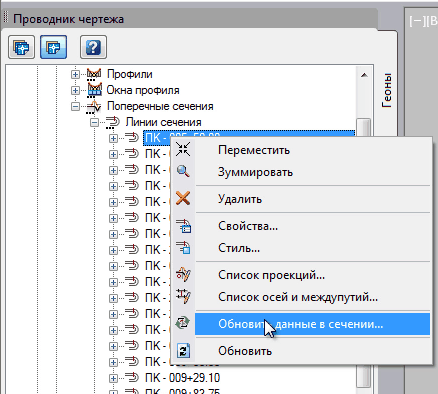Click the Окна профиля node icon
Image resolution: width=438 pixels, height=394 pixels.
[x=94, y=90]
